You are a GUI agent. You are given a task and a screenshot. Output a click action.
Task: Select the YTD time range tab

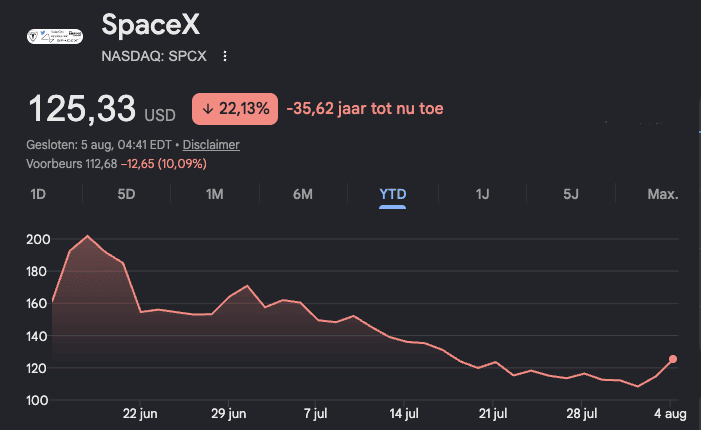pos(393,194)
